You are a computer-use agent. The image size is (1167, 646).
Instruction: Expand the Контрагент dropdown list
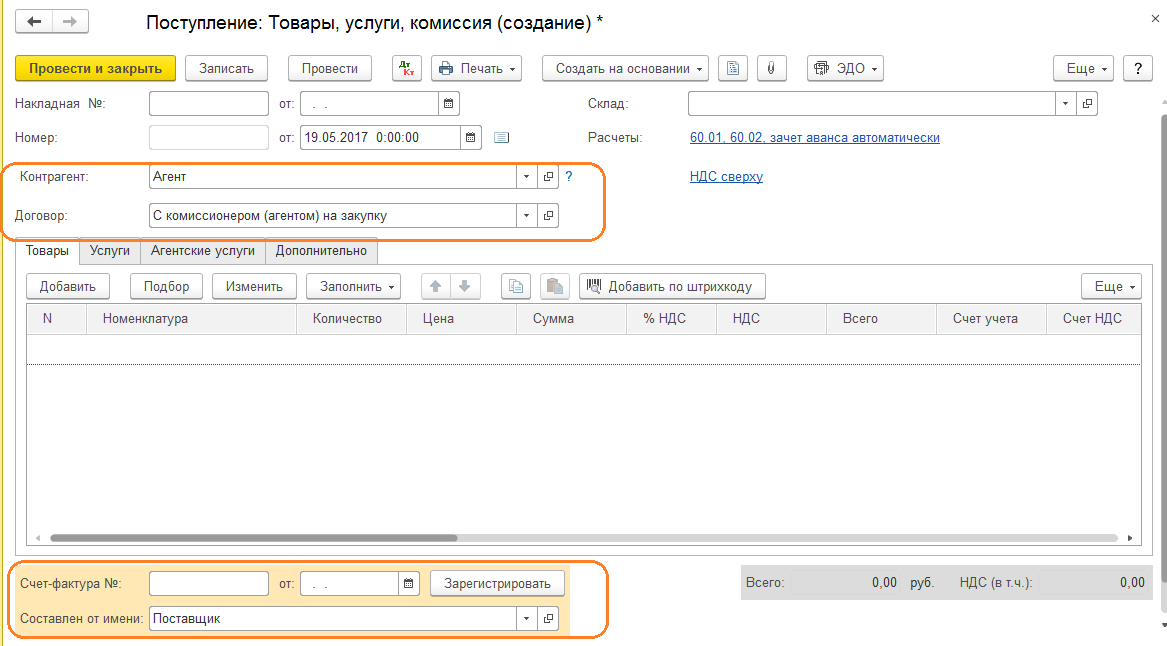(x=526, y=176)
